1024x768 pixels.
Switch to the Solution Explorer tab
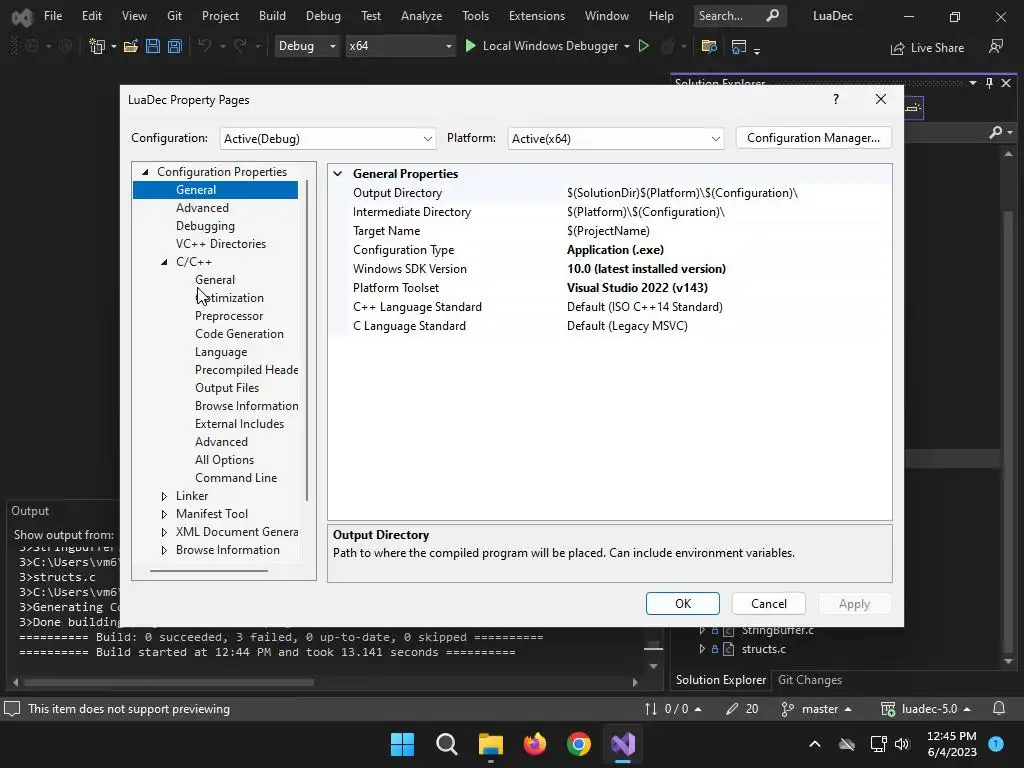[x=720, y=680]
